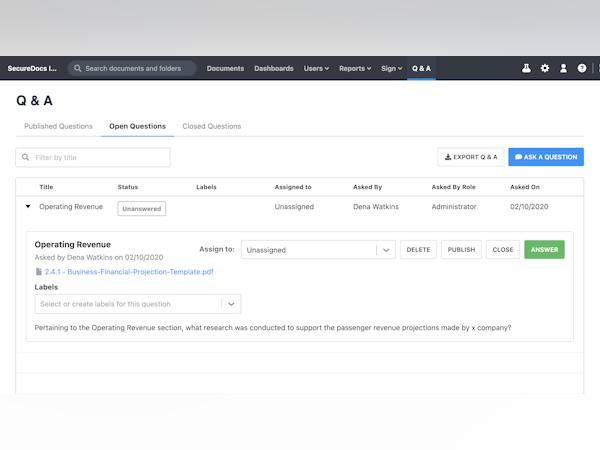Open the user profile icon
The width and height of the screenshot is (600, 450).
(x=563, y=68)
